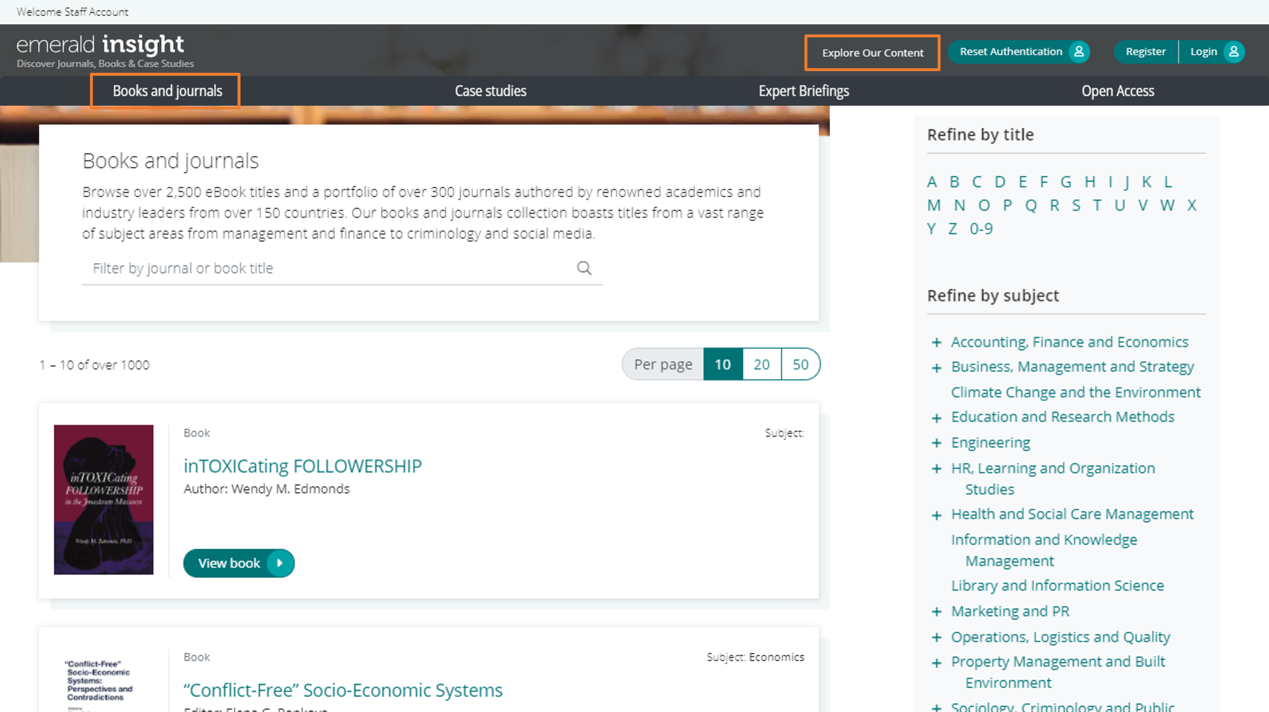This screenshot has height=712, width=1269.
Task: Click the user icon beside Login
Action: [1234, 52]
